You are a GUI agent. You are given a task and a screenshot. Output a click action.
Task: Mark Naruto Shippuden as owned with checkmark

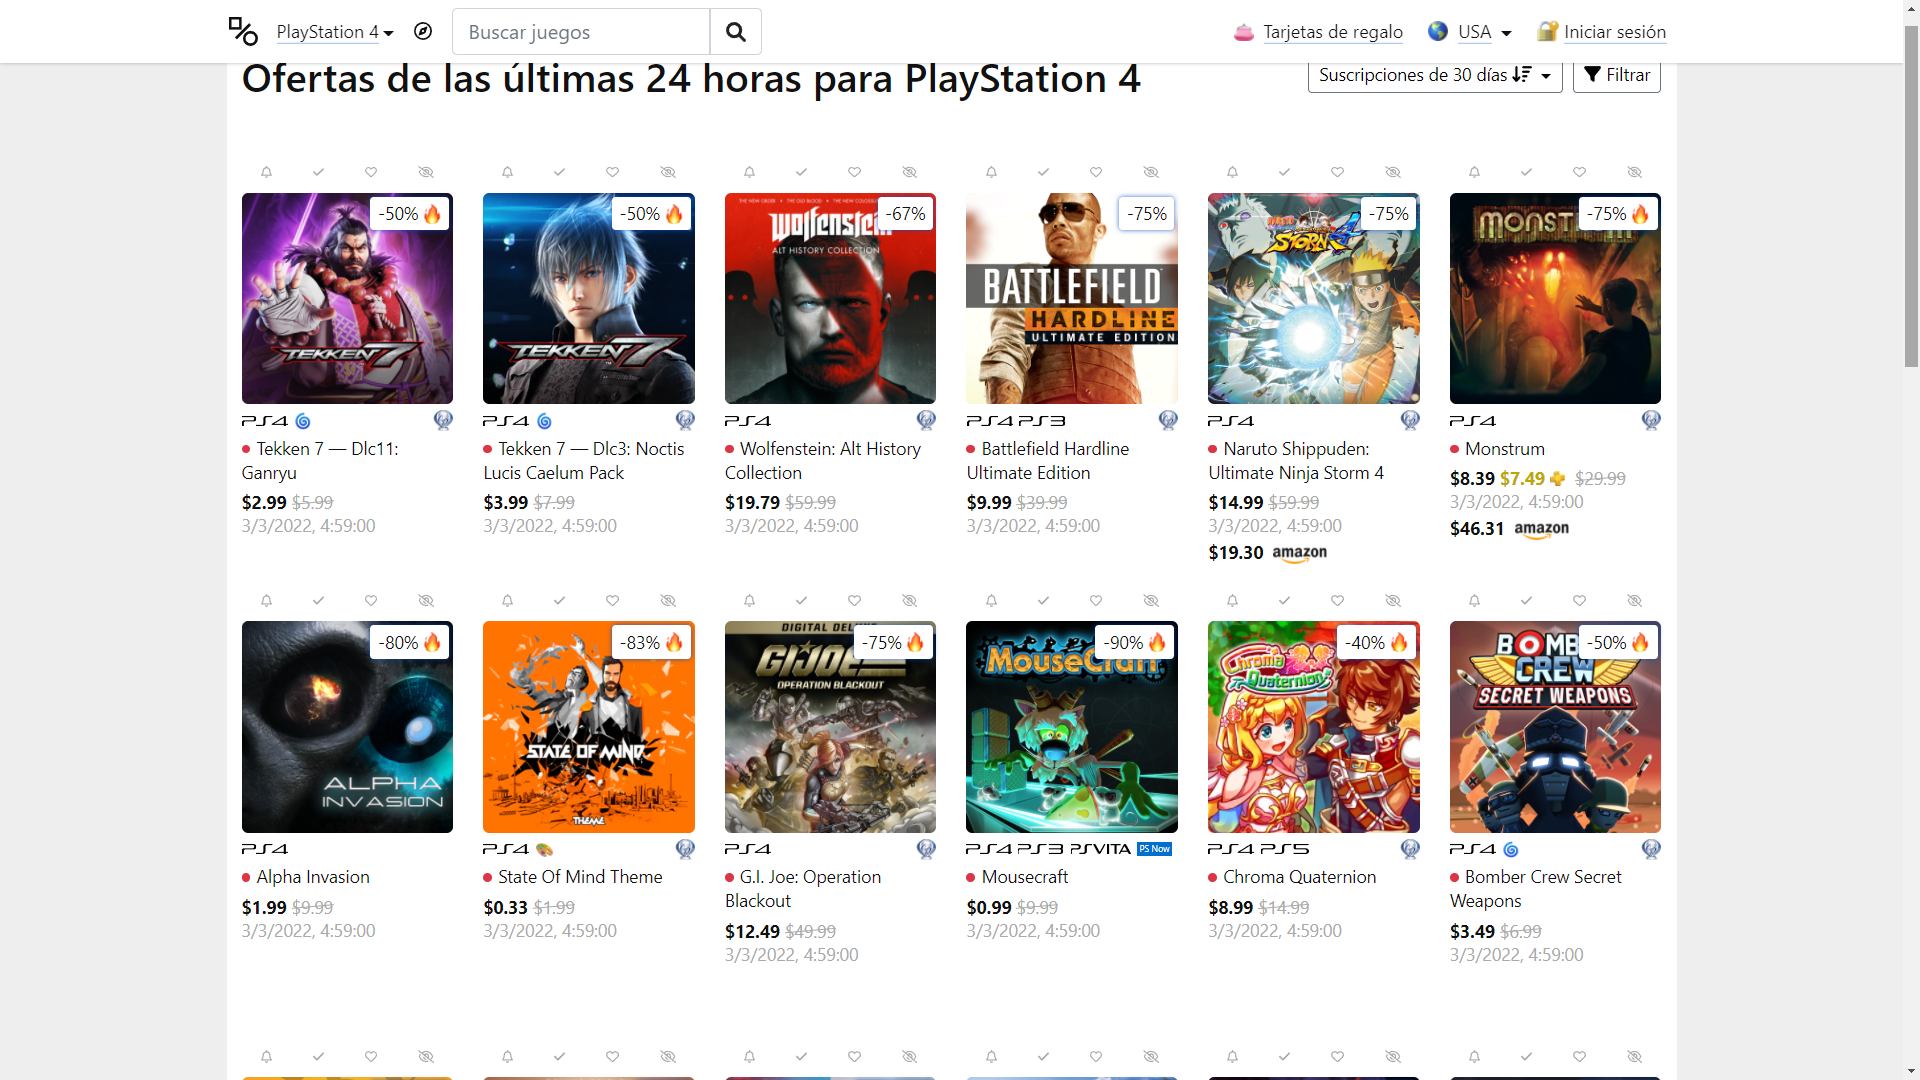point(1285,172)
